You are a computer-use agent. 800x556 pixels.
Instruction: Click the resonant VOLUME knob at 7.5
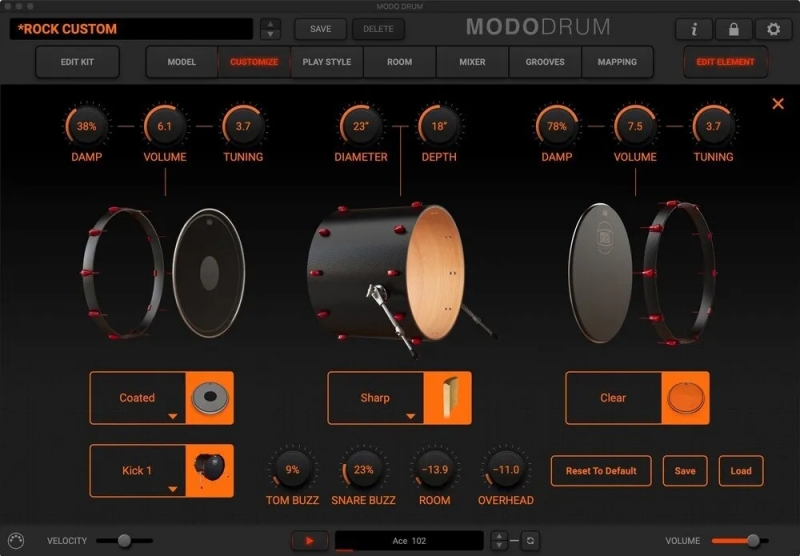tap(635, 126)
